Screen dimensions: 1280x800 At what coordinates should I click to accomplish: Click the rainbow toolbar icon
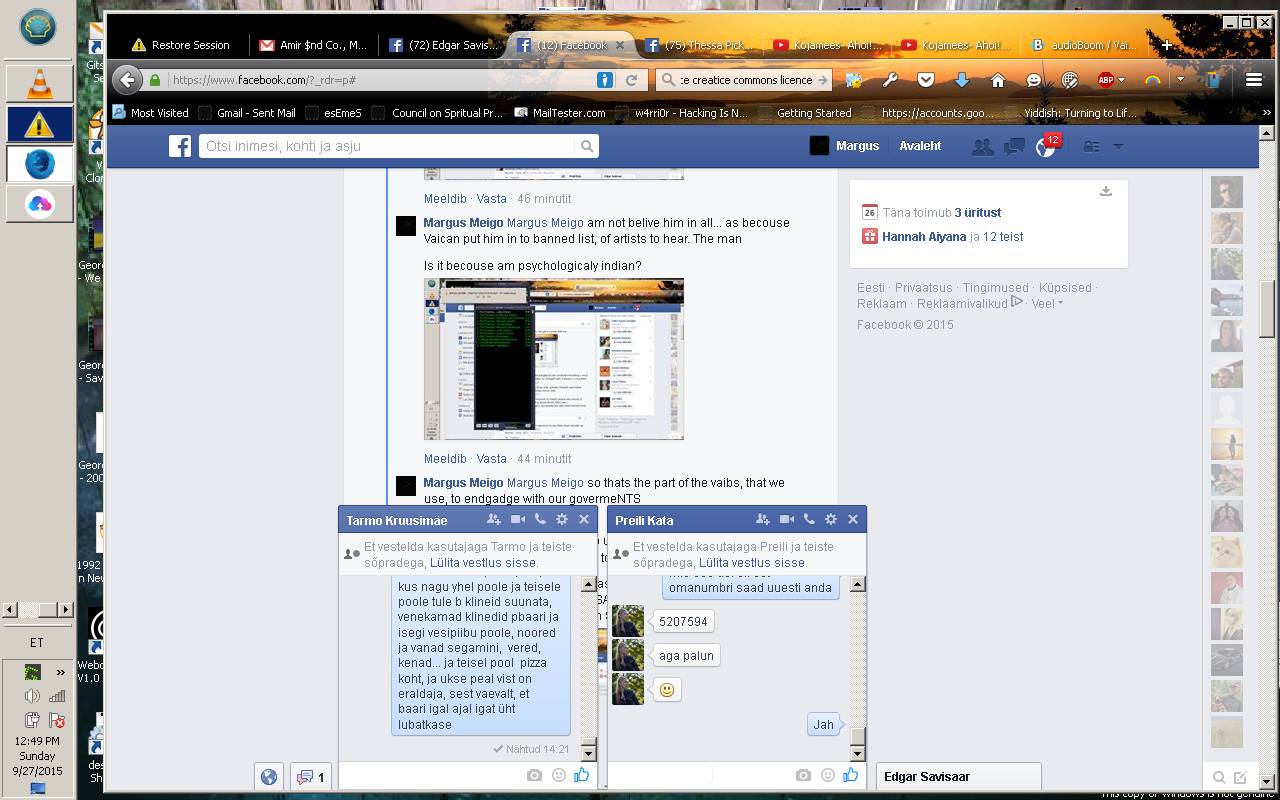pyautogui.click(x=1152, y=80)
